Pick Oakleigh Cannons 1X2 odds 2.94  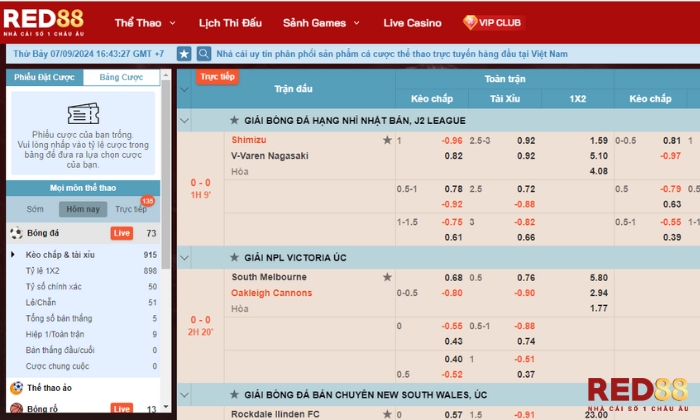(x=599, y=293)
